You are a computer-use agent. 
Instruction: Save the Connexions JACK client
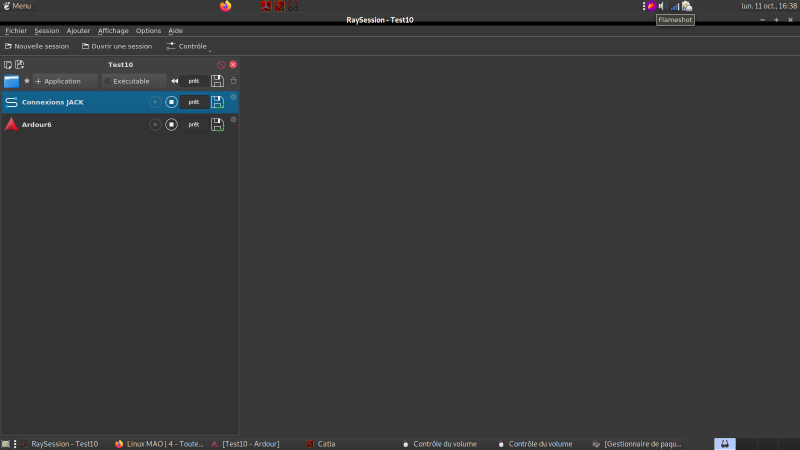coord(217,102)
